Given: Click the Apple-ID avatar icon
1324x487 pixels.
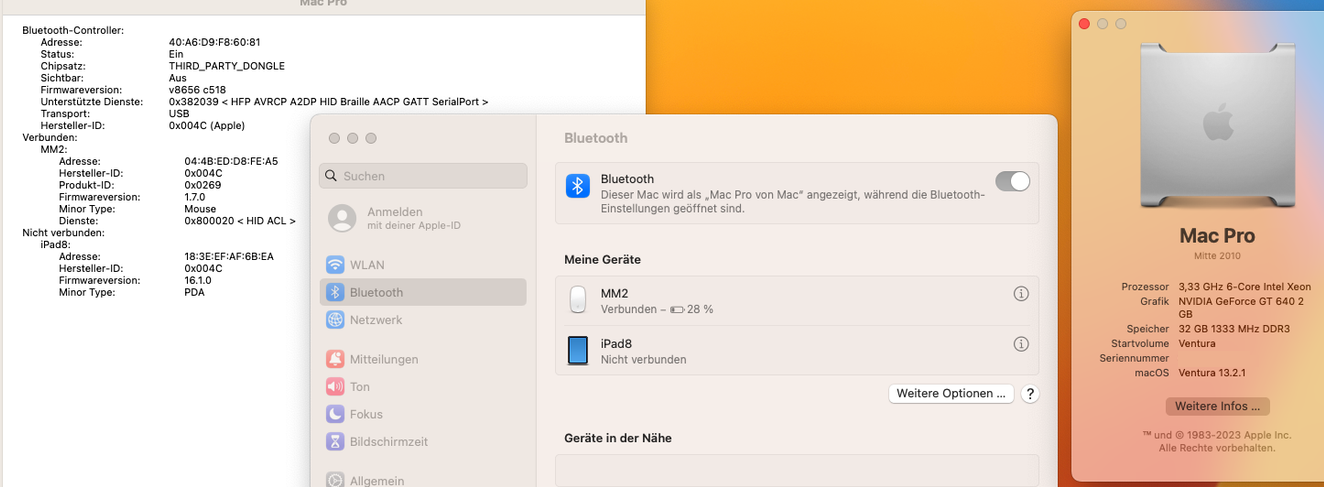Looking at the screenshot, I should [342, 218].
